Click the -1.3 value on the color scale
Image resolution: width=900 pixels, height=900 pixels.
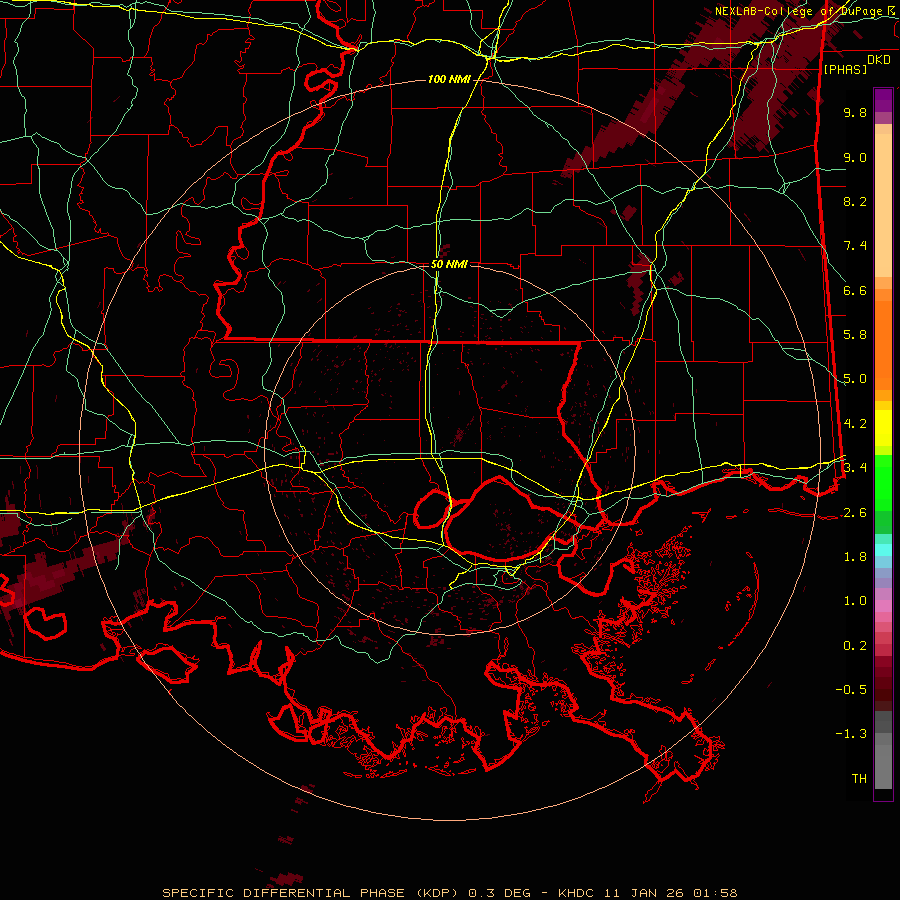tap(851, 734)
